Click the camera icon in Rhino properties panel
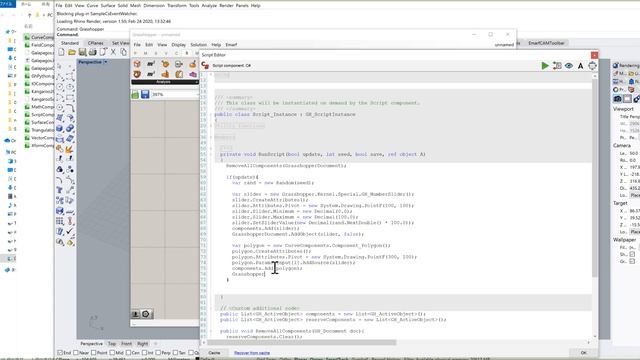 pos(618,98)
